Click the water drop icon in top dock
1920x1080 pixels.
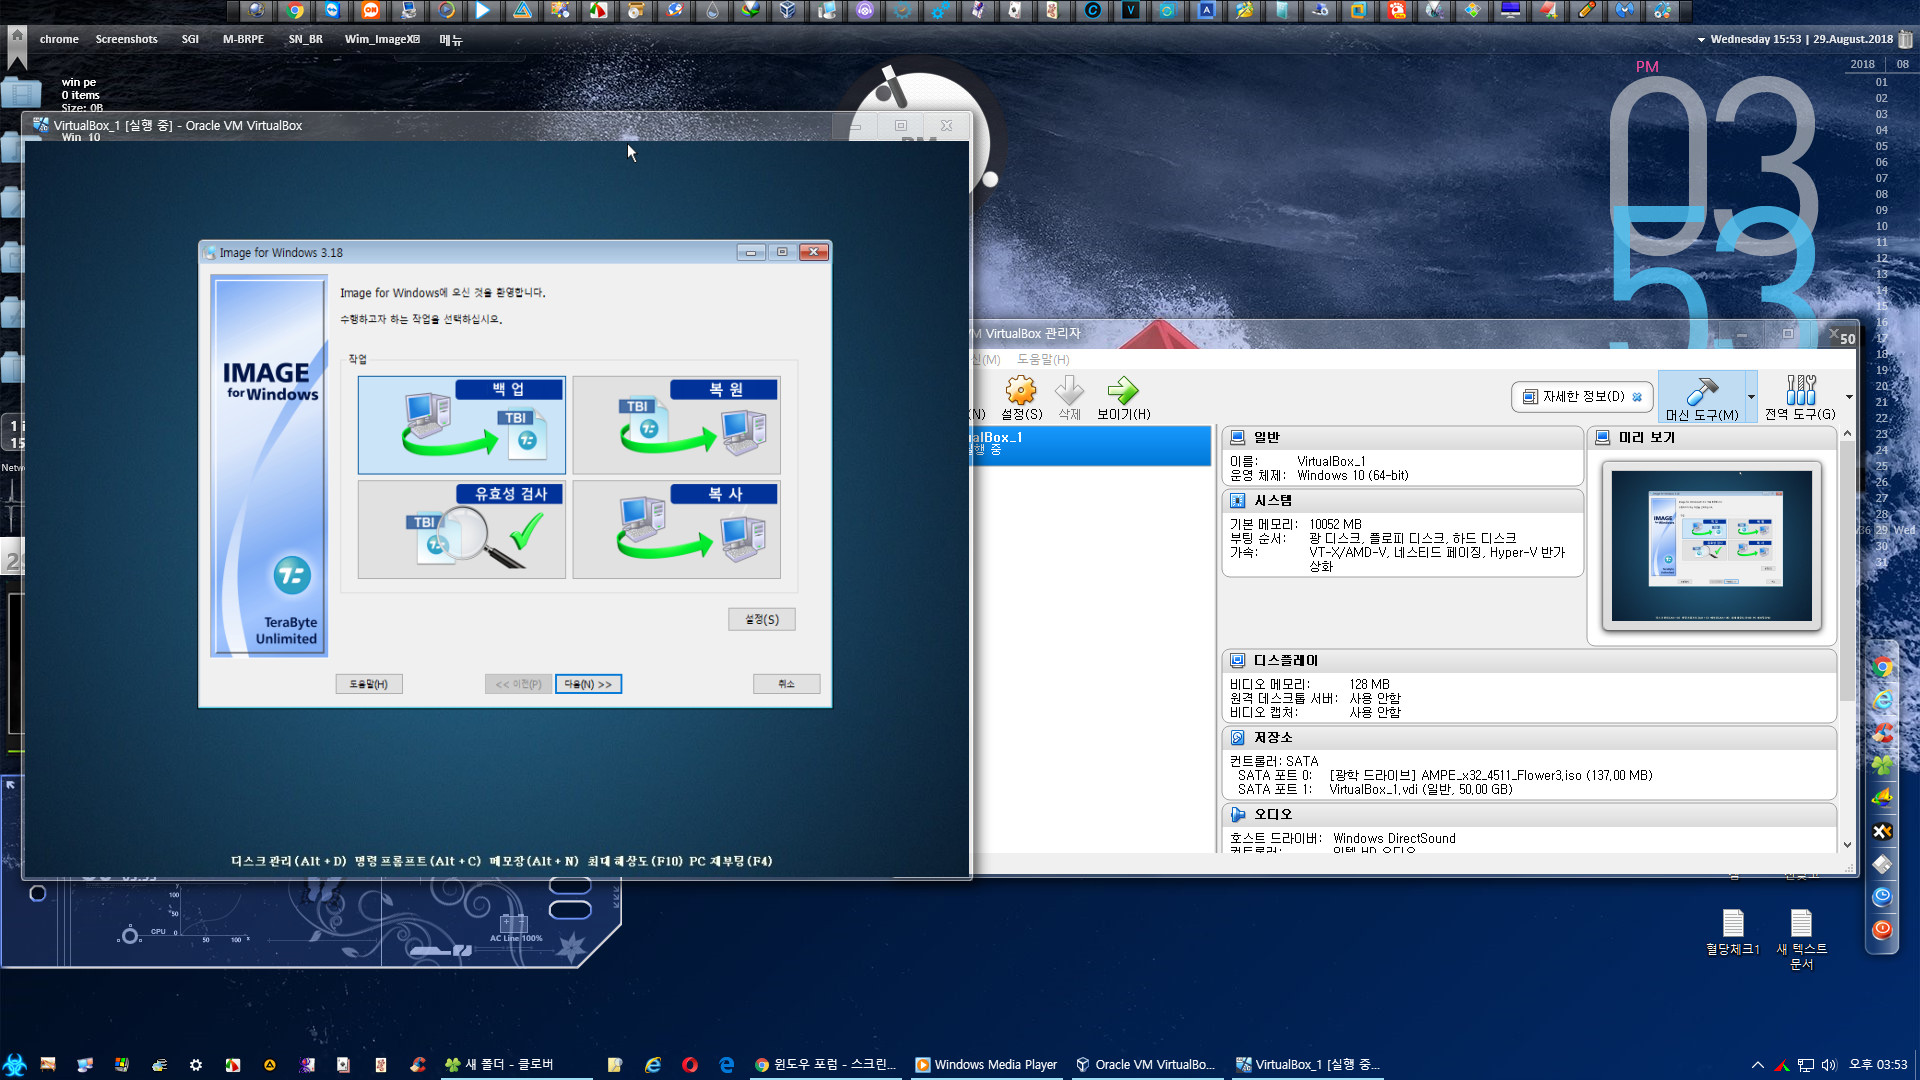[712, 11]
